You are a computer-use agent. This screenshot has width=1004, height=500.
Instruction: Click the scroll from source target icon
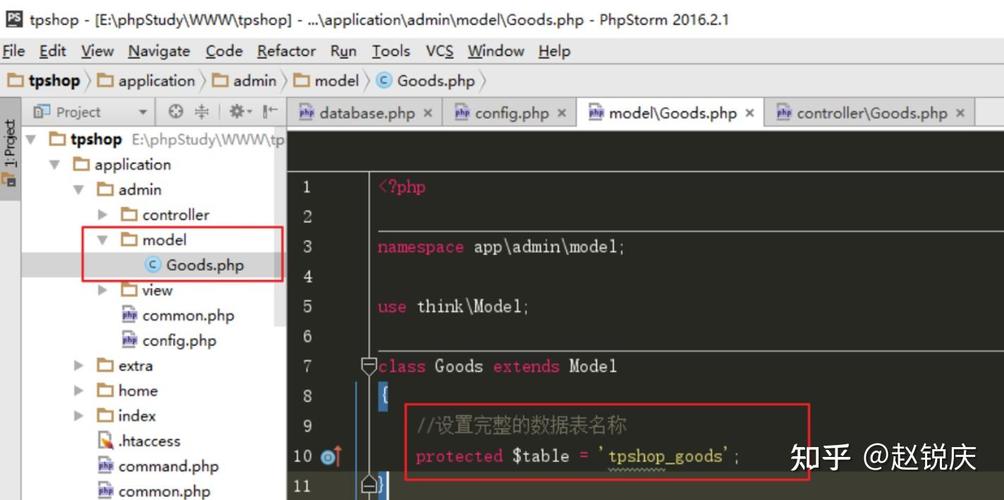pos(175,112)
